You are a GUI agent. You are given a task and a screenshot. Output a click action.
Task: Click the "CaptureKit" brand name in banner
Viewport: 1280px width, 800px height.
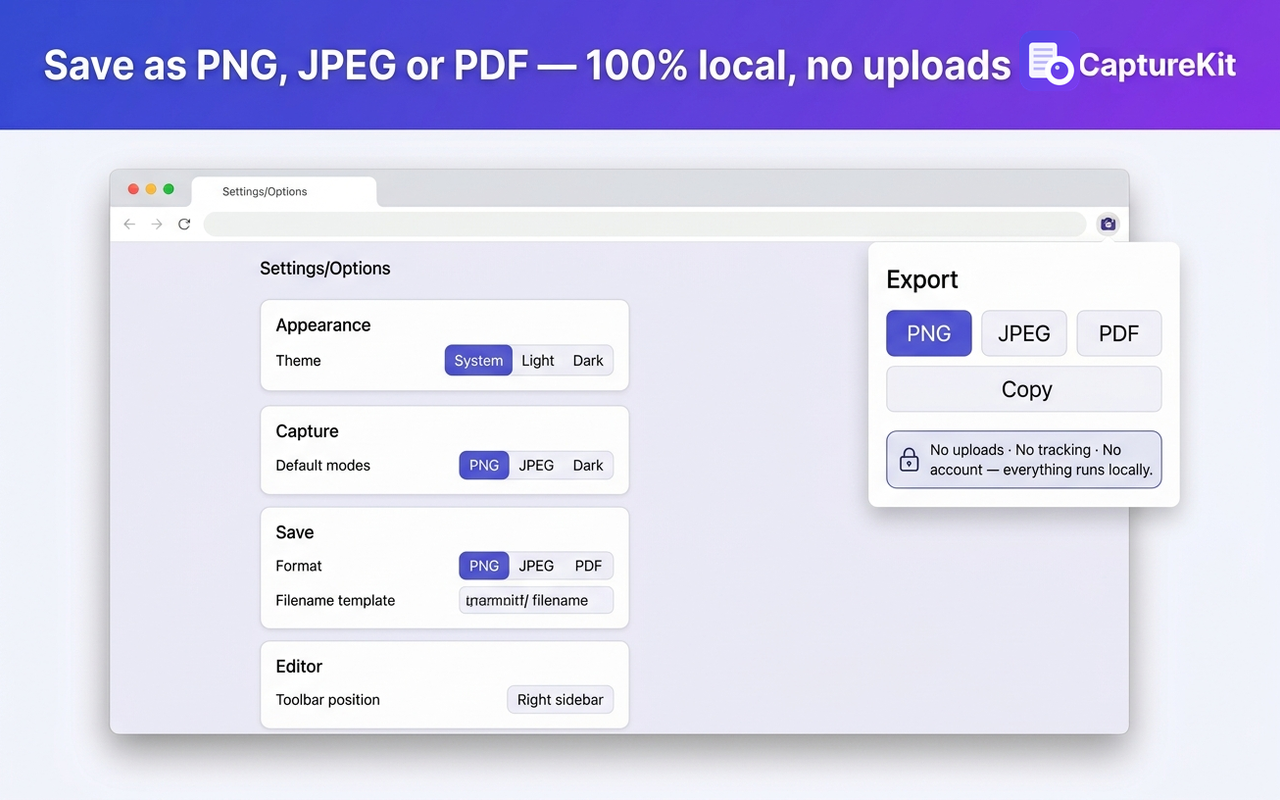1158,65
